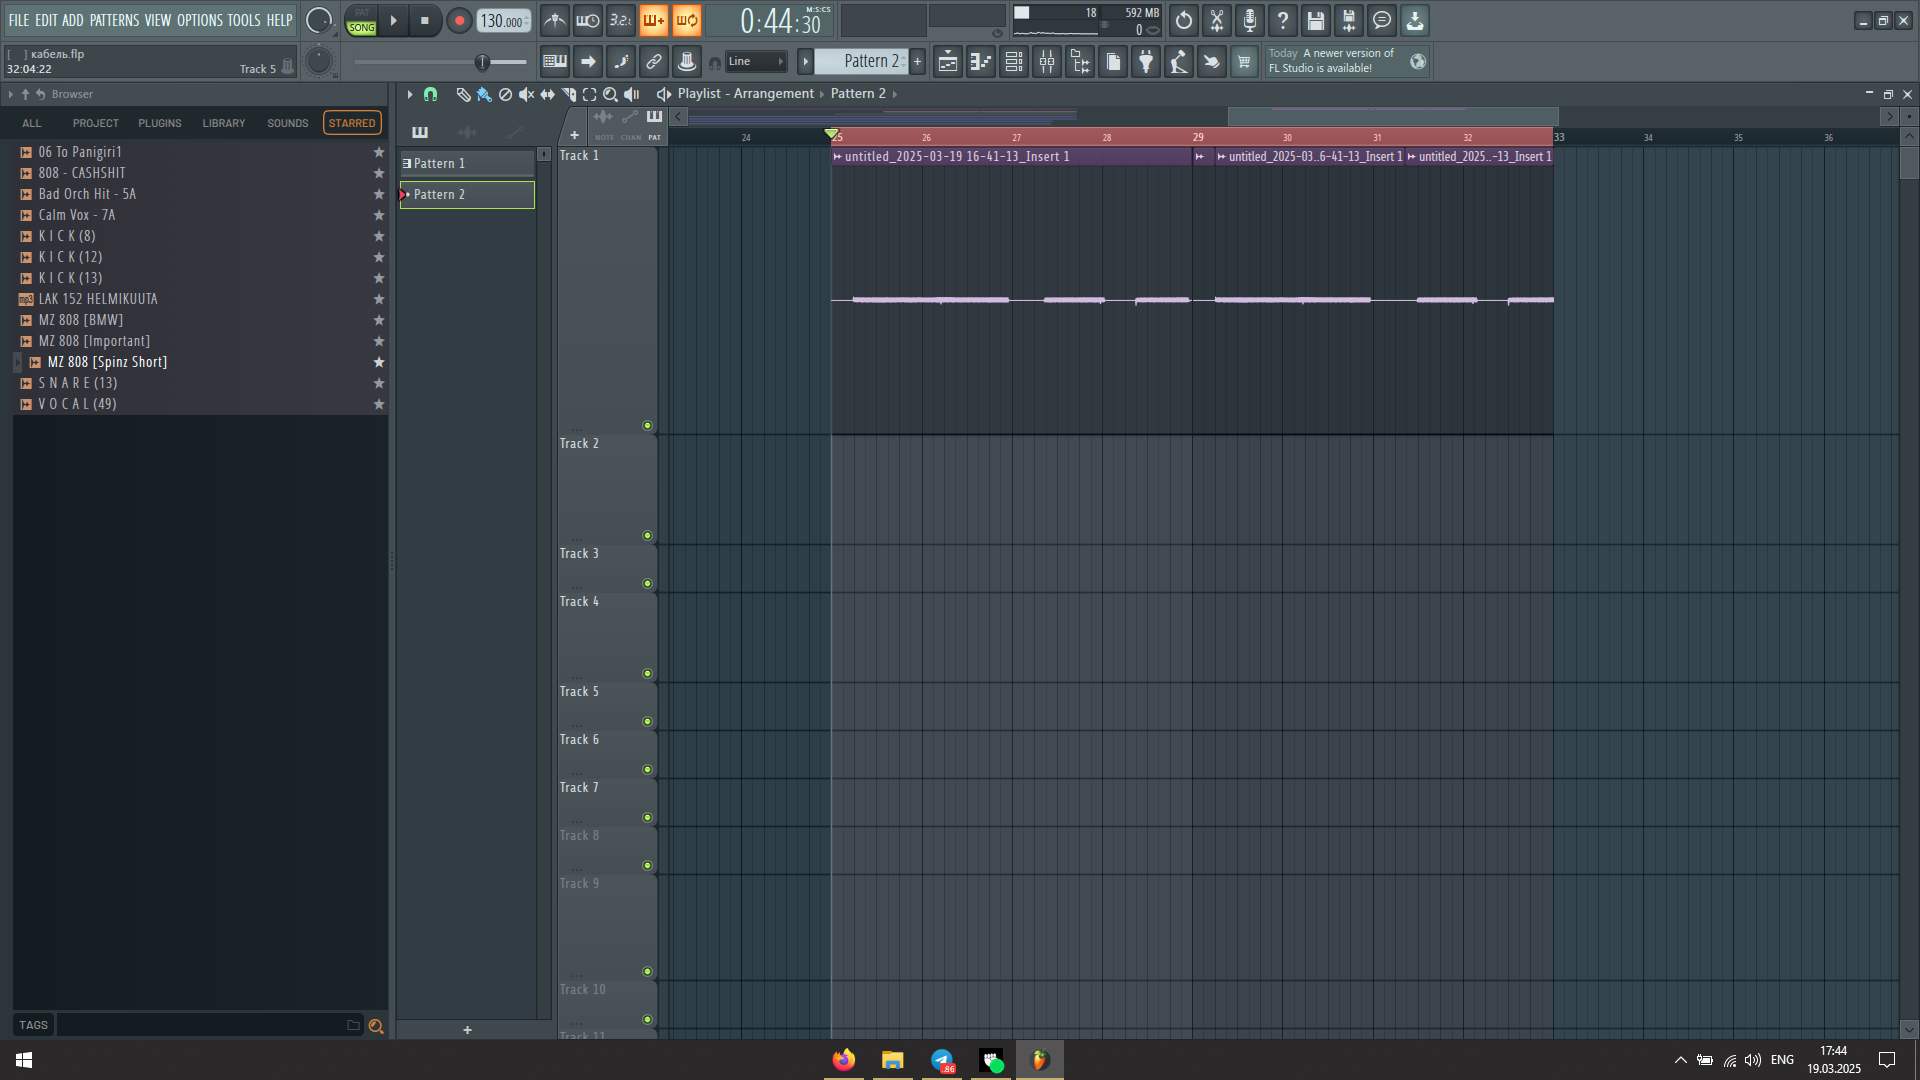1920x1080 pixels.
Task: Open the shopping cart content store
Action: [x=1244, y=62]
